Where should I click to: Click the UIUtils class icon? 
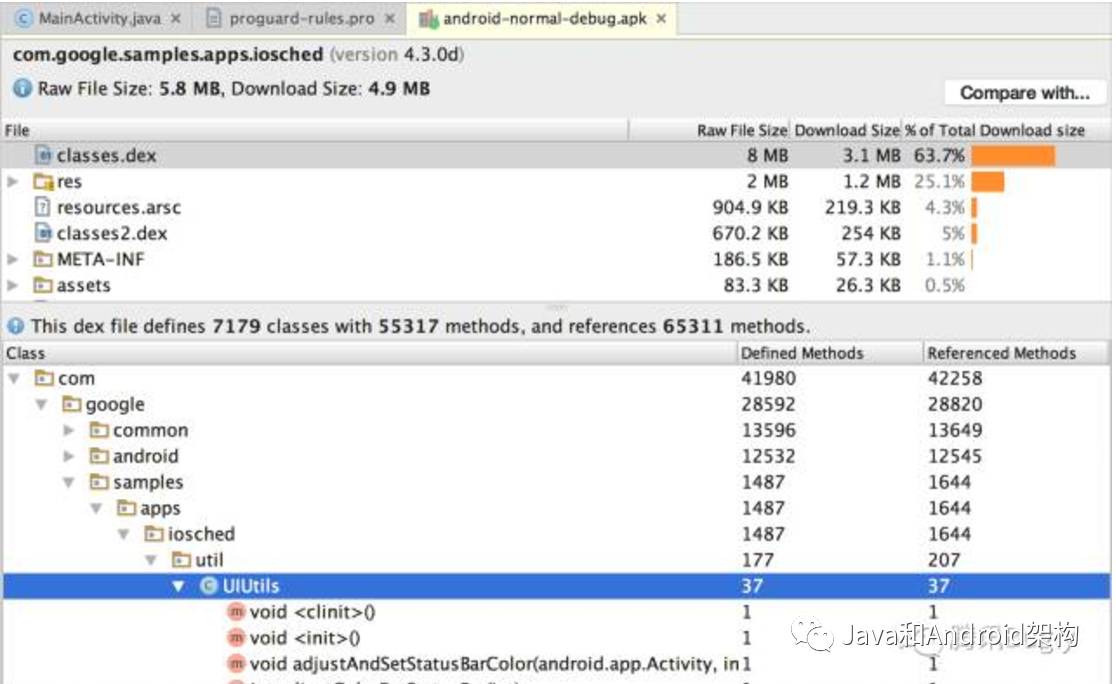click(x=209, y=586)
